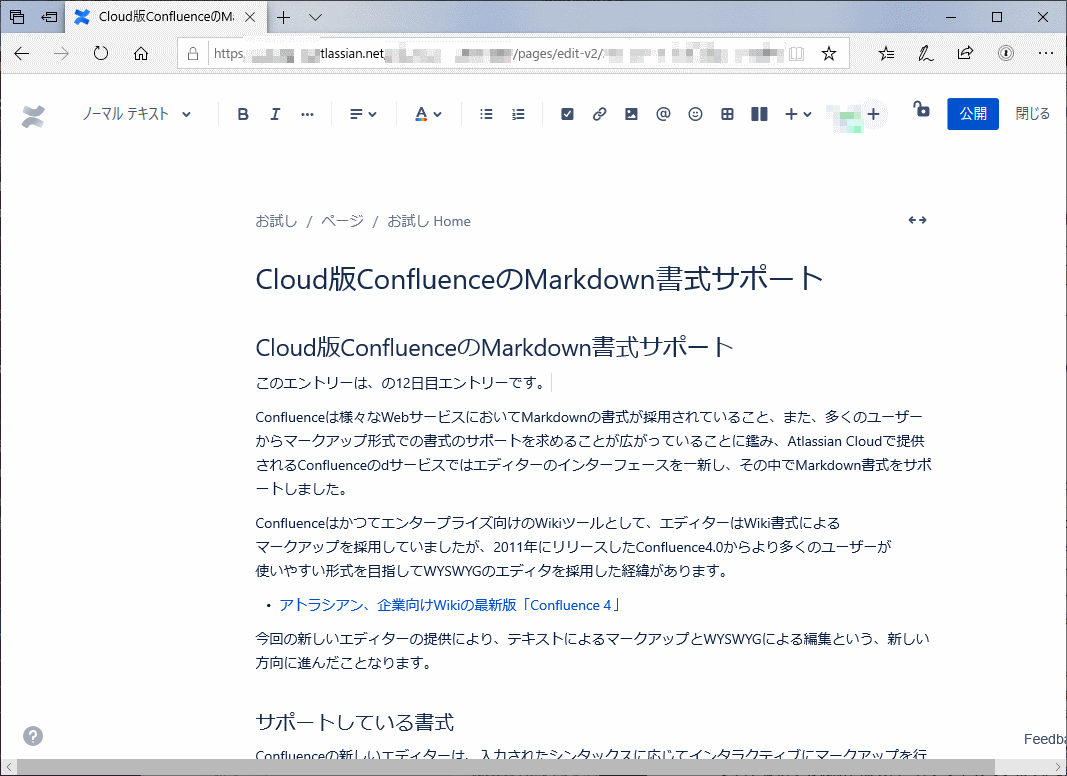Share this page from browser
Screen dimensions: 1067x776
pyautogui.click(x=965, y=53)
